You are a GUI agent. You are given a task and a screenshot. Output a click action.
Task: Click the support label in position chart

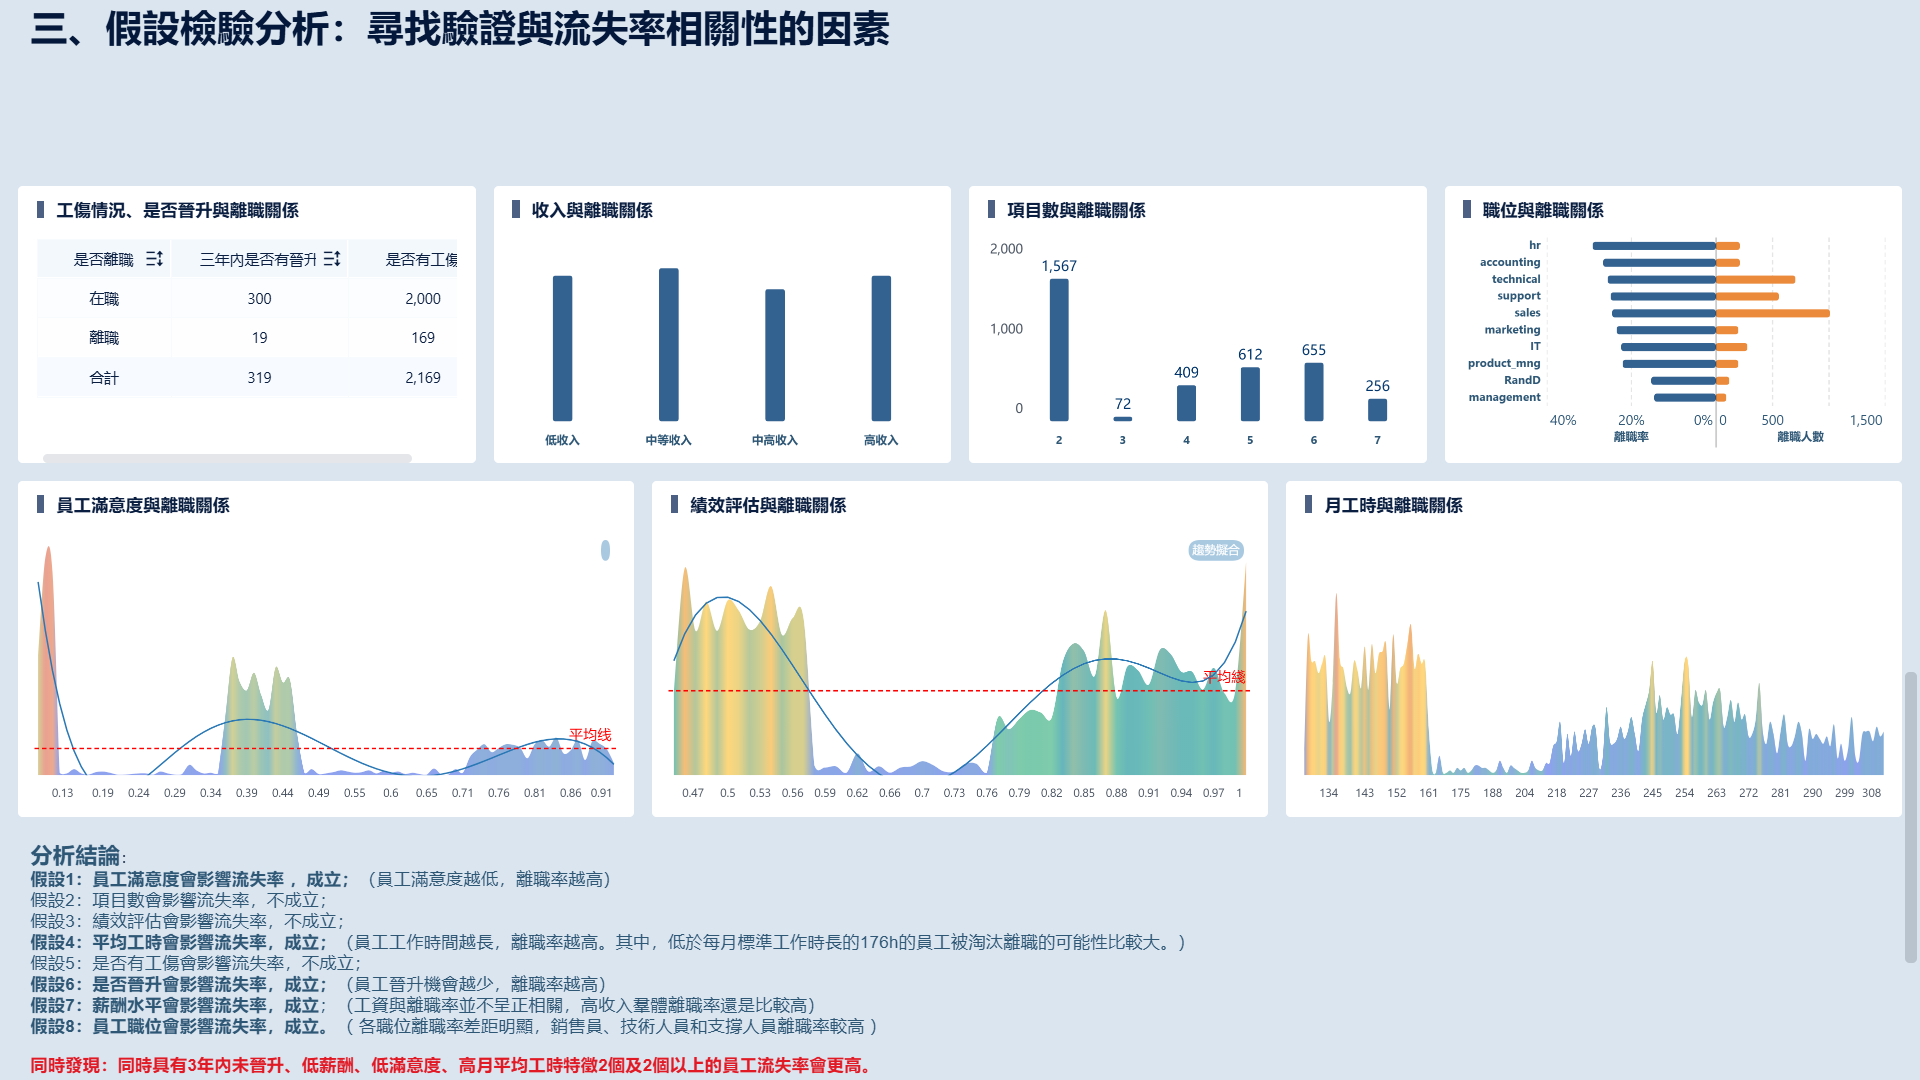click(x=1519, y=296)
